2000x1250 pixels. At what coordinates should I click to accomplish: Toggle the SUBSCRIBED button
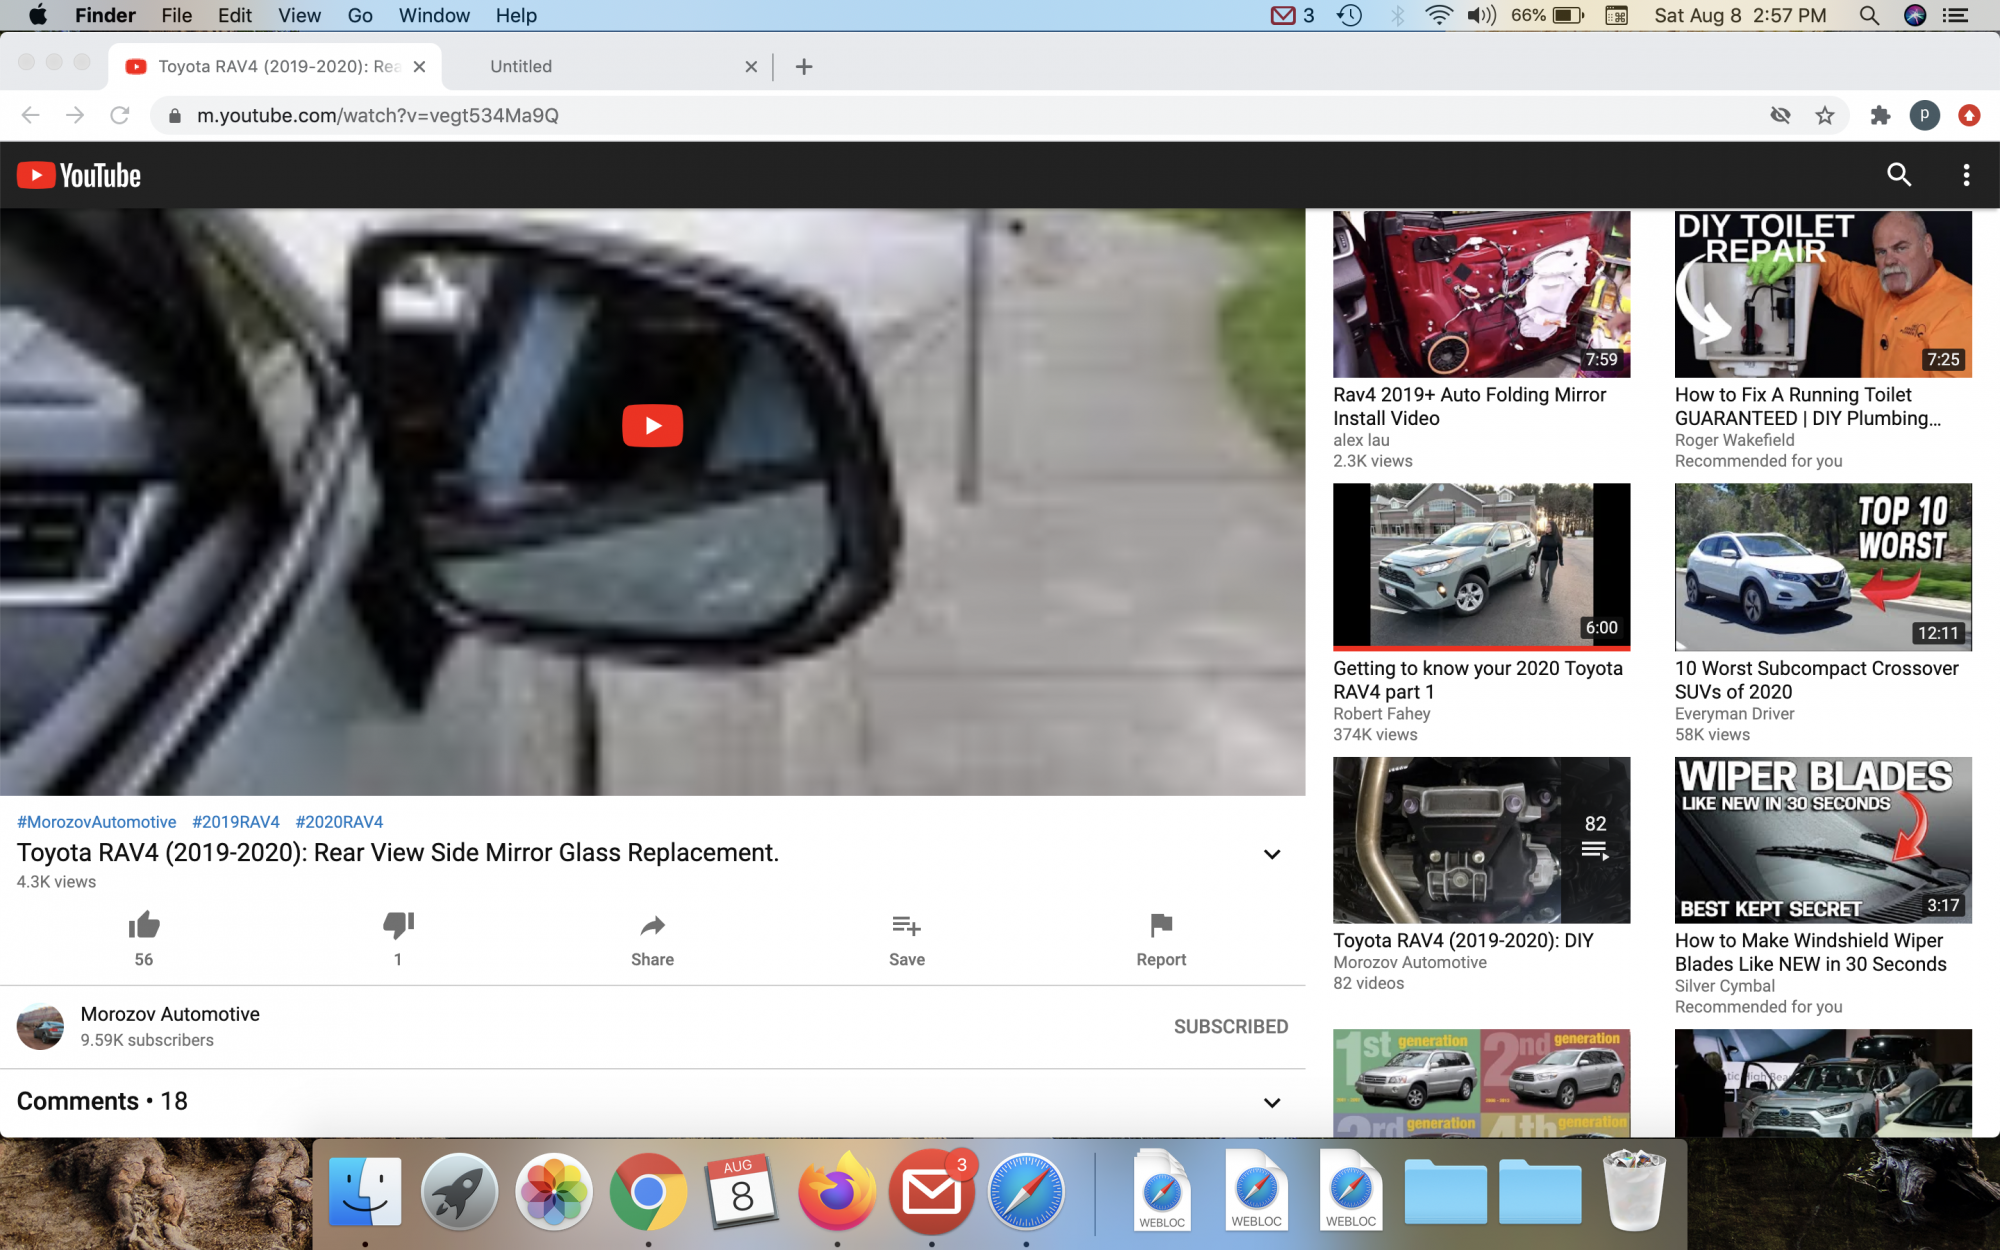tap(1230, 1026)
